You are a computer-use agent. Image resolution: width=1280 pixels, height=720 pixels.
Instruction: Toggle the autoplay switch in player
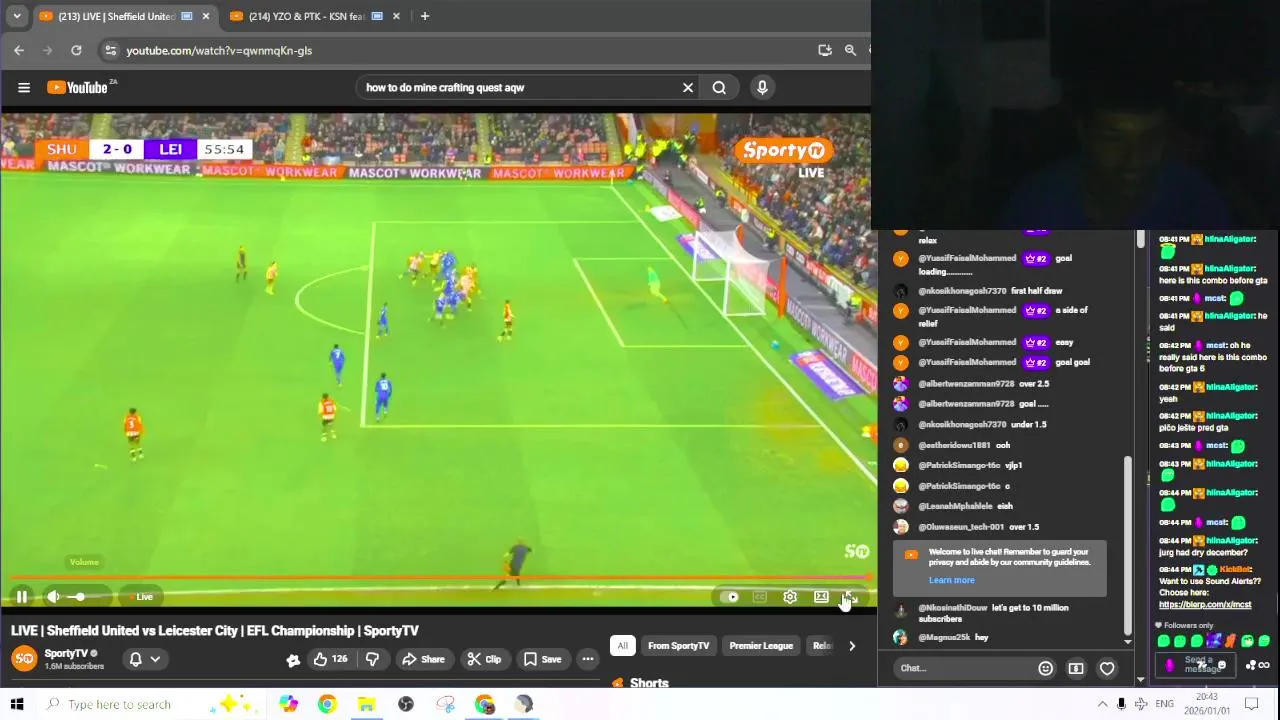730,597
